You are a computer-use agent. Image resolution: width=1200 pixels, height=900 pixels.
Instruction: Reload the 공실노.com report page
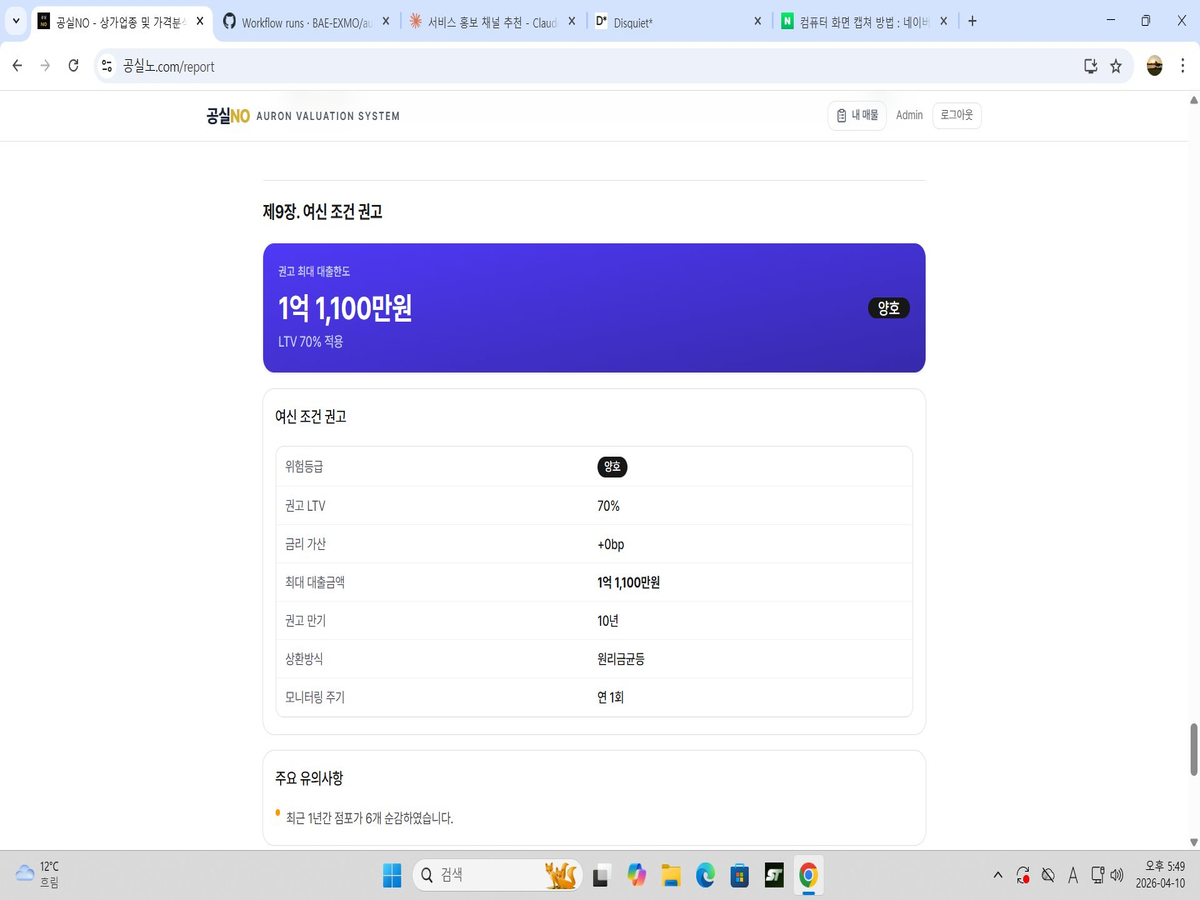click(73, 66)
